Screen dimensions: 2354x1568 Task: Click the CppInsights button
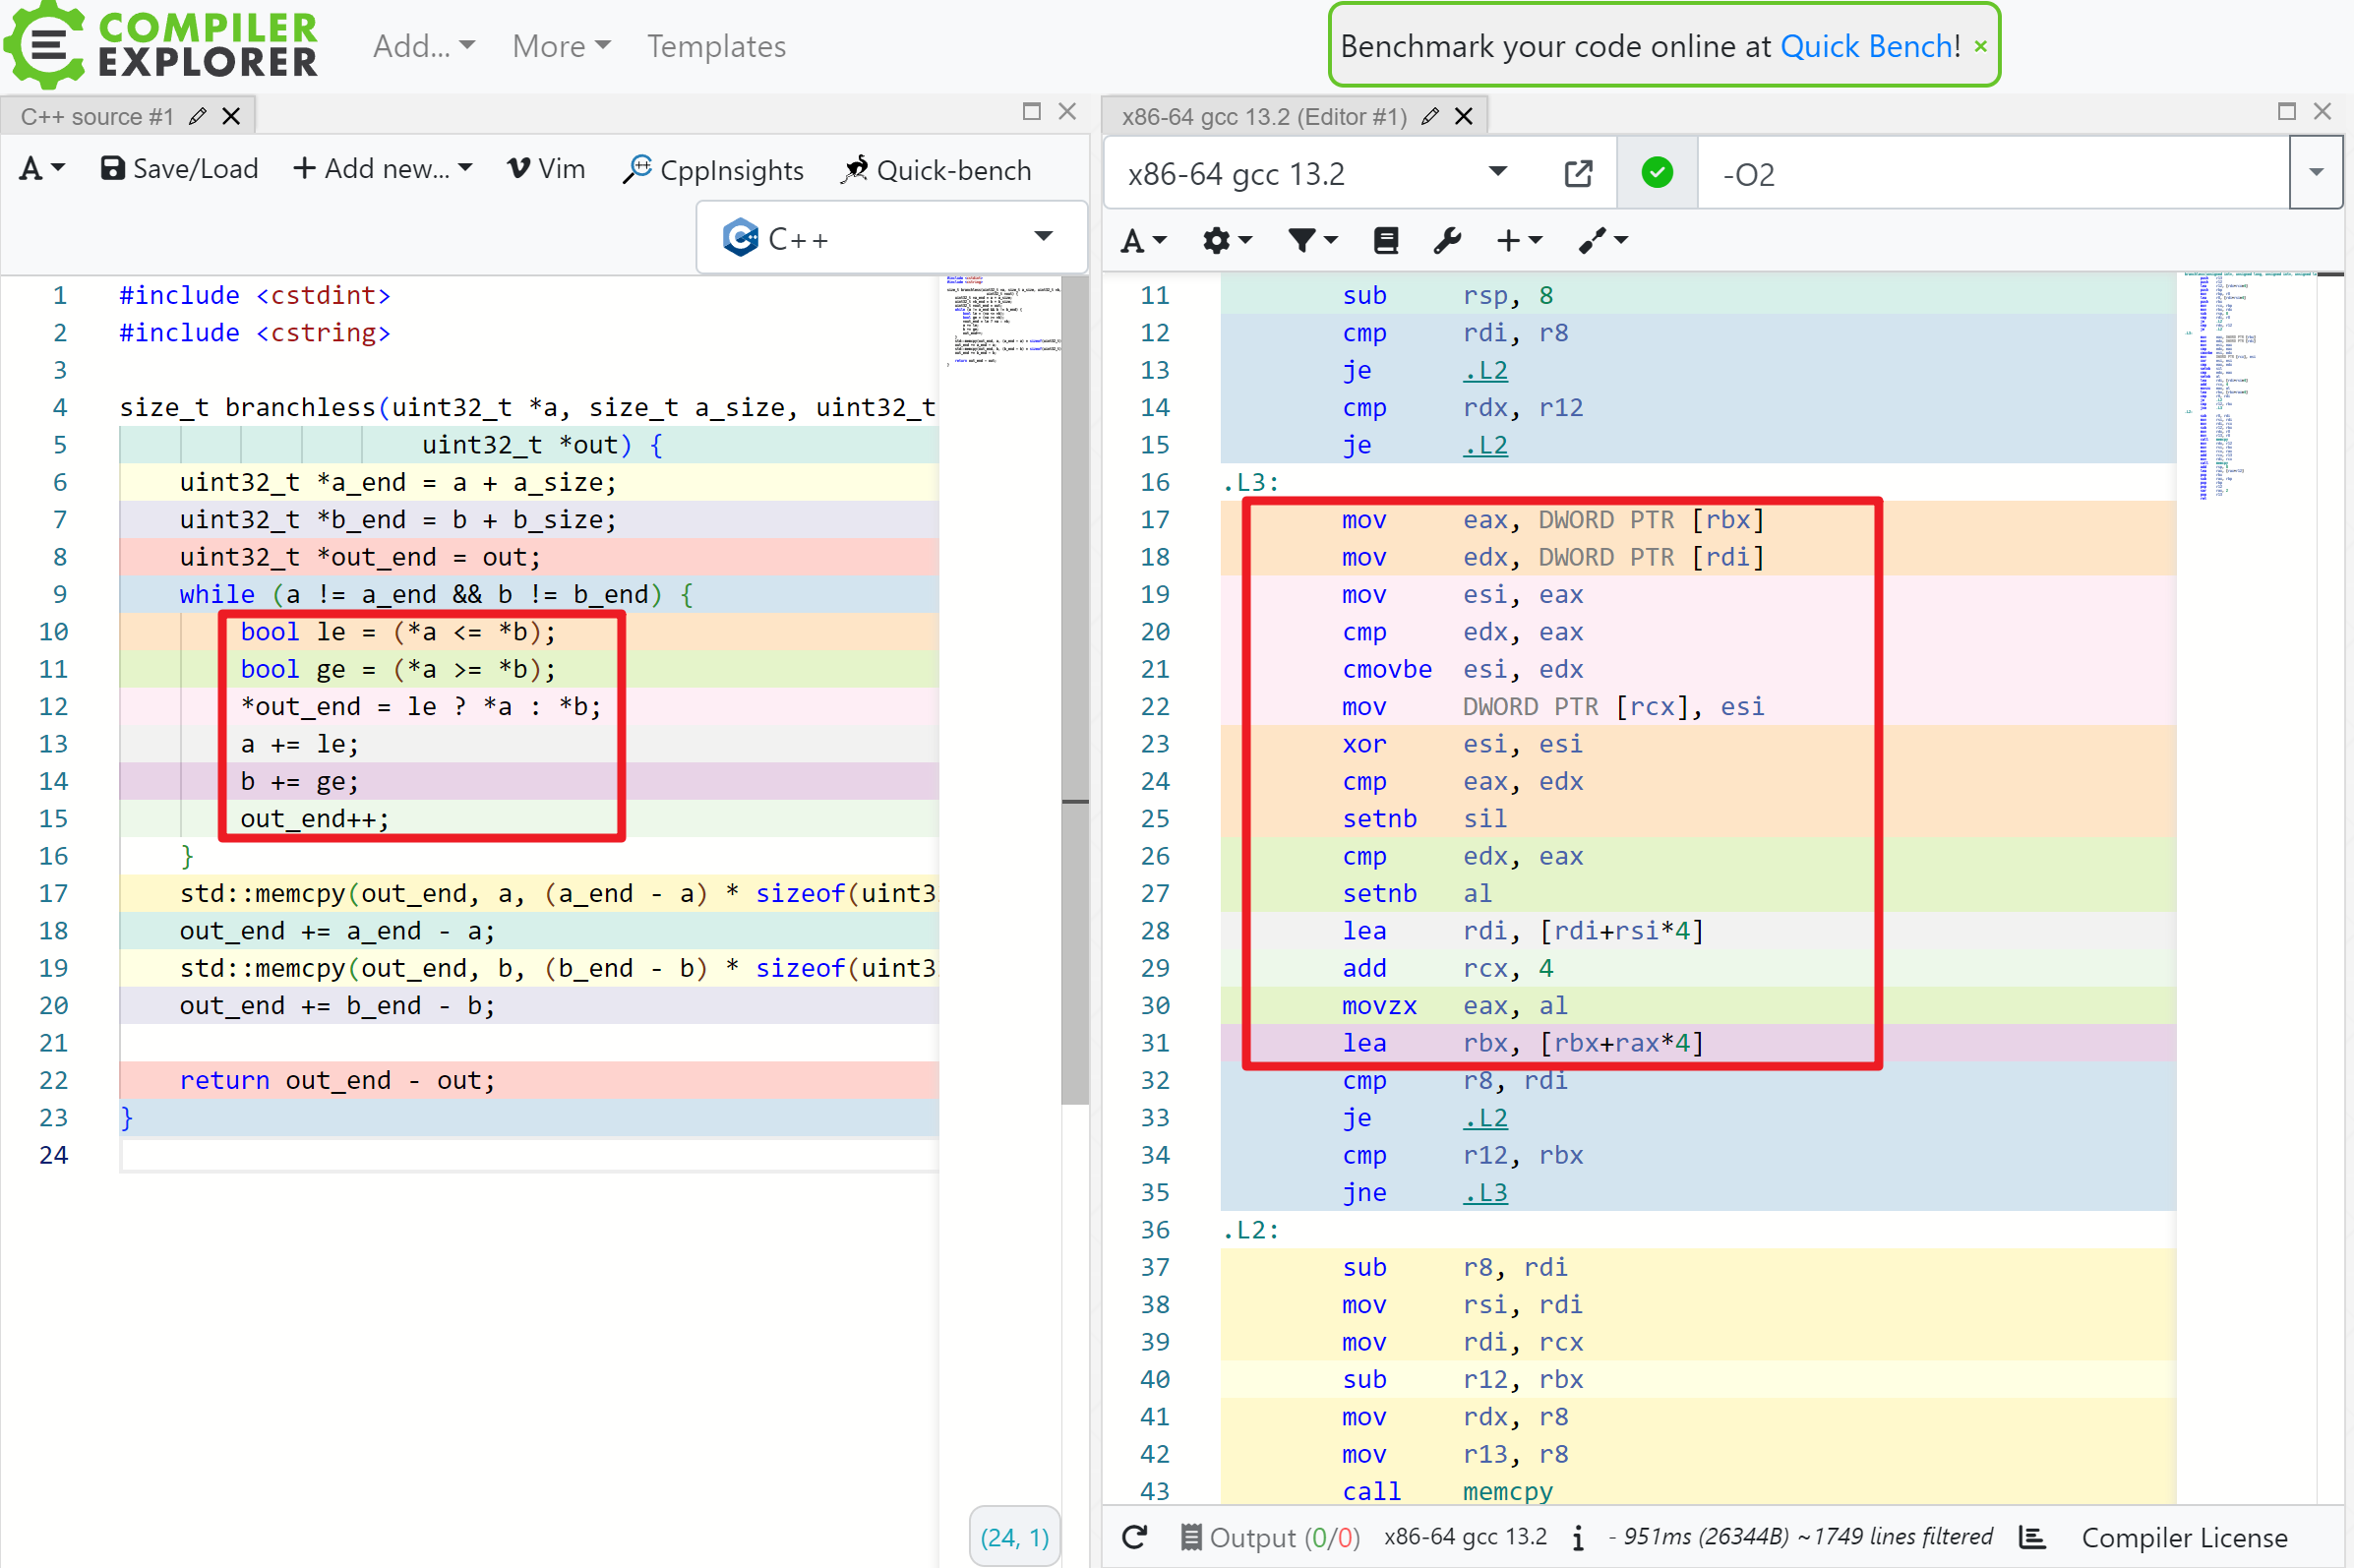click(713, 169)
